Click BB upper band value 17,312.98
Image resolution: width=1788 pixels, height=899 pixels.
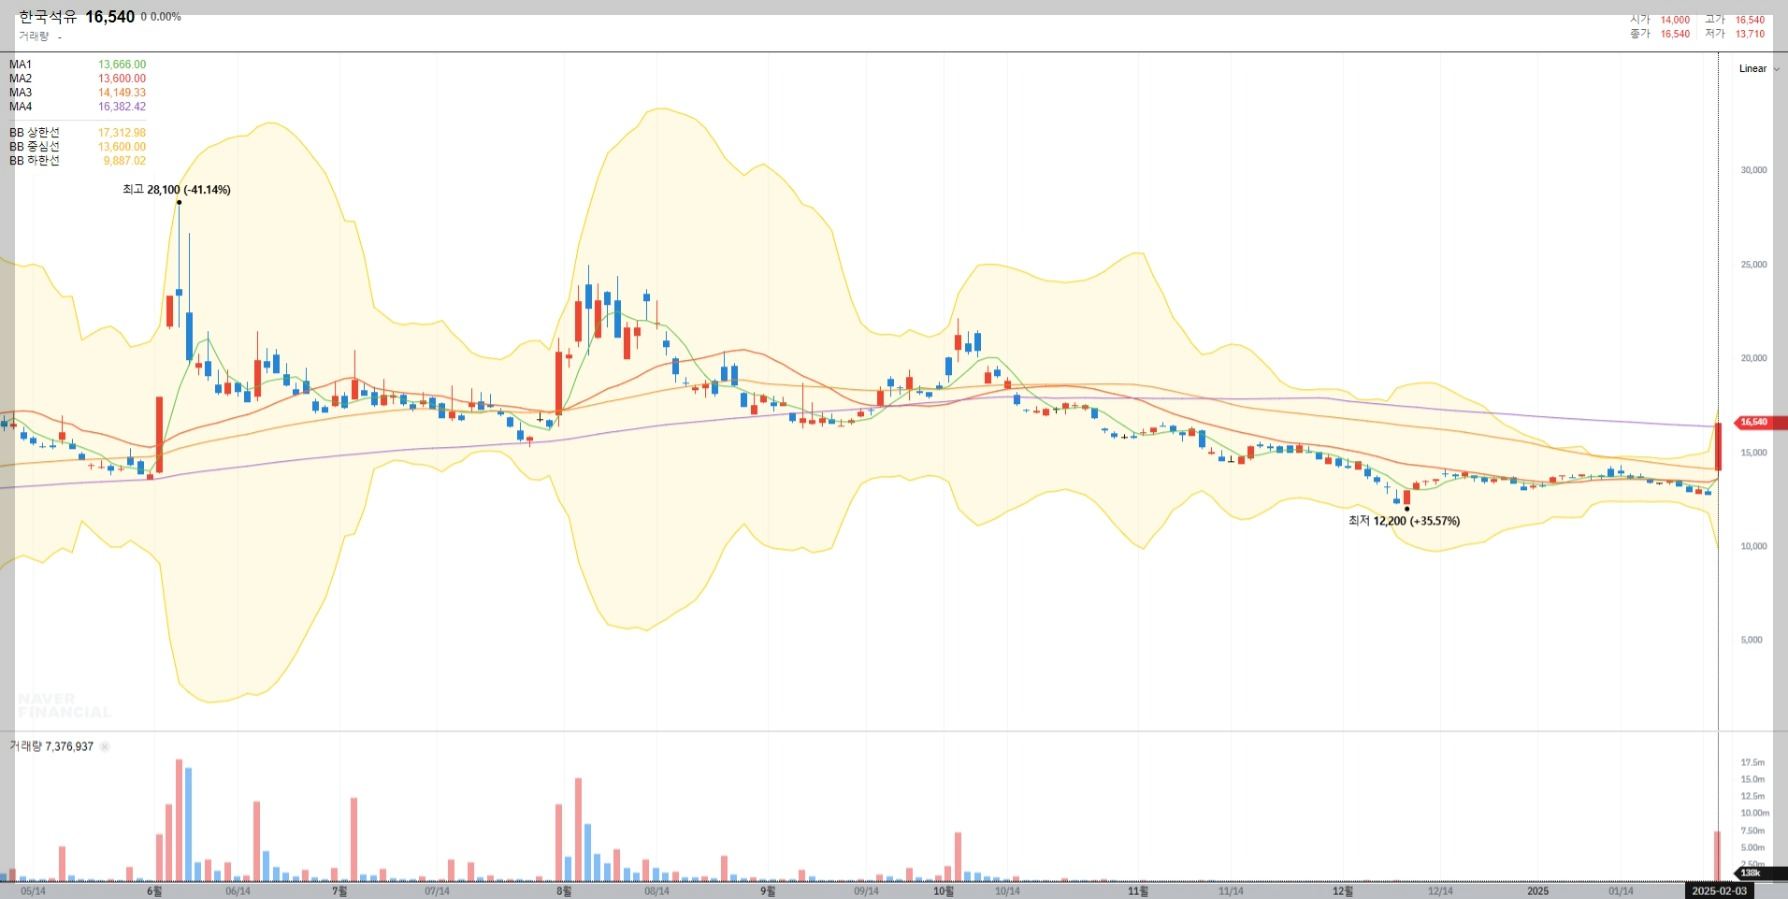pyautogui.click(x=122, y=132)
